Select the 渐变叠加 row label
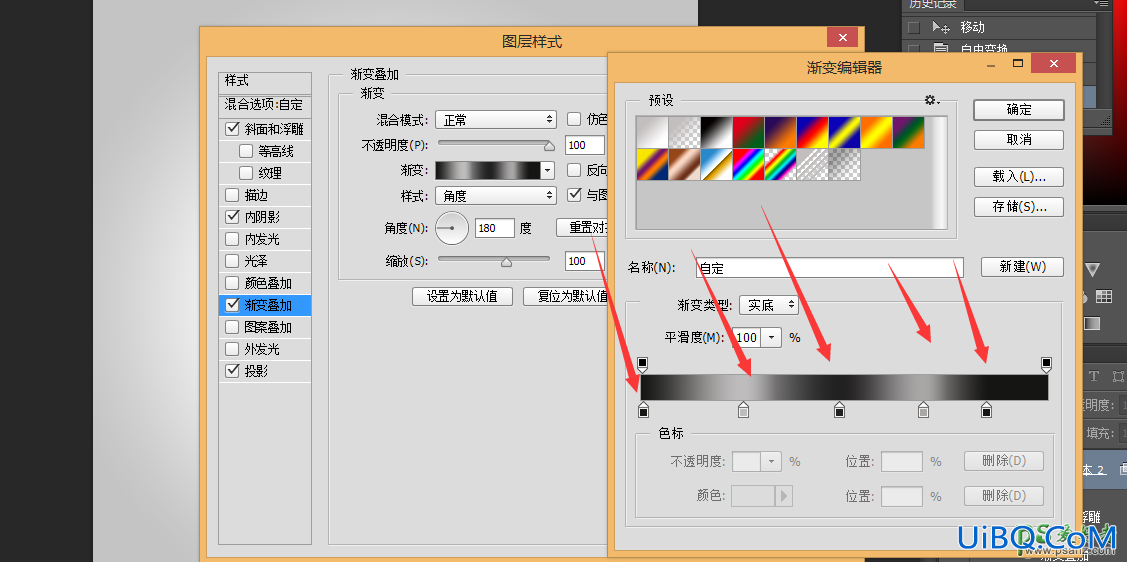 pyautogui.click(x=268, y=305)
